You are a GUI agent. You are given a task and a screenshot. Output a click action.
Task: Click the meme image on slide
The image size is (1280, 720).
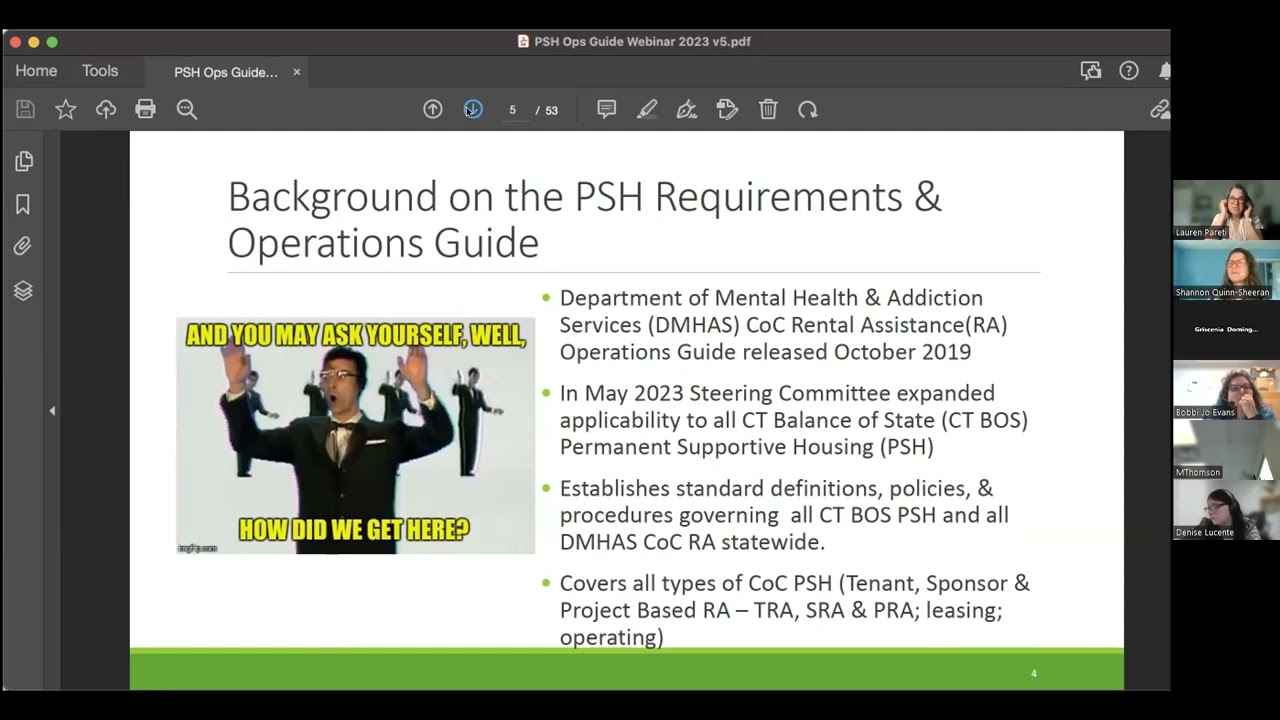[x=355, y=436]
